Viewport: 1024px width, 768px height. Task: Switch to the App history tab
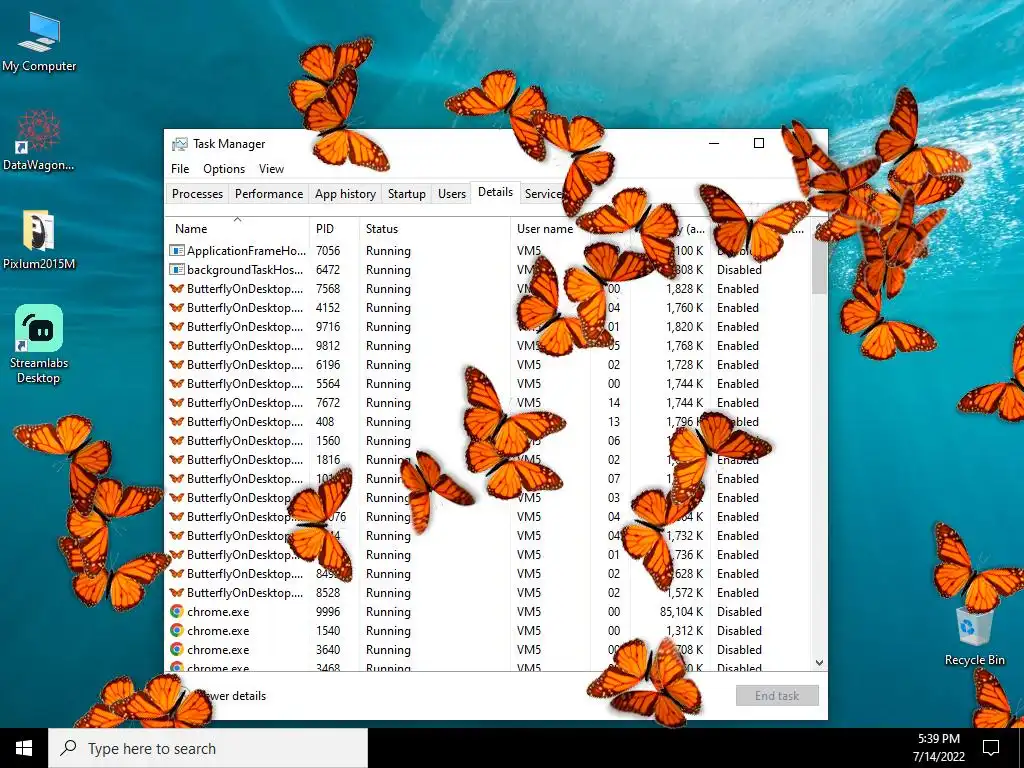[x=345, y=194]
